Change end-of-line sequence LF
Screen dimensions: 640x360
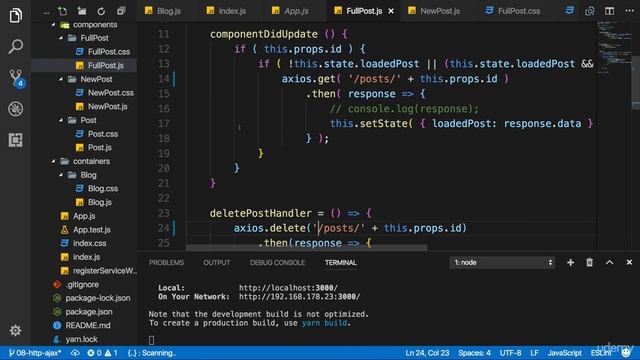[534, 353]
